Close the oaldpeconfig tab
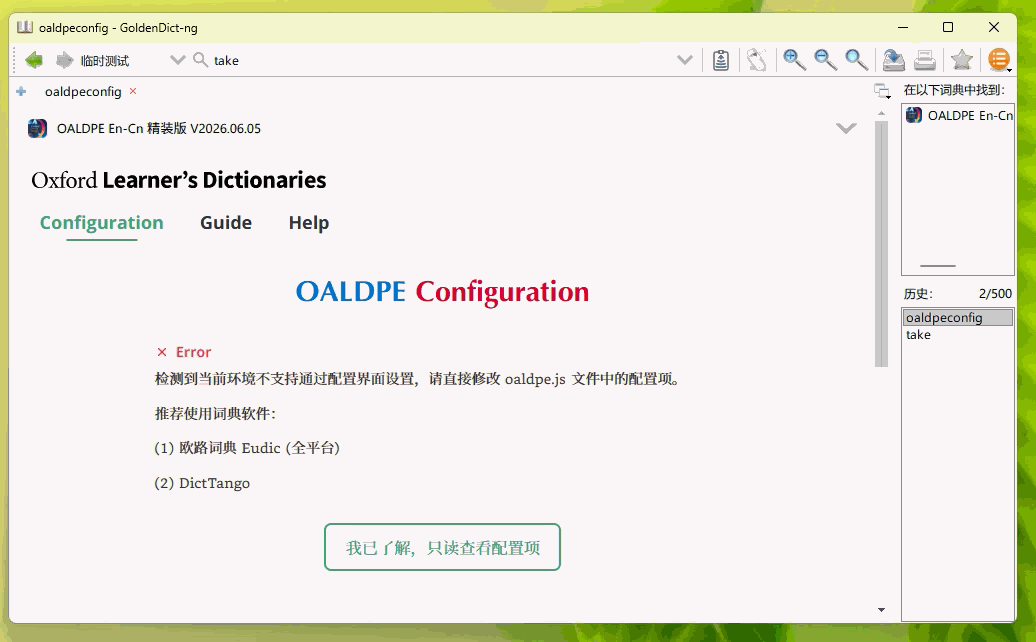This screenshot has height=642, width=1036. pyautogui.click(x=133, y=91)
